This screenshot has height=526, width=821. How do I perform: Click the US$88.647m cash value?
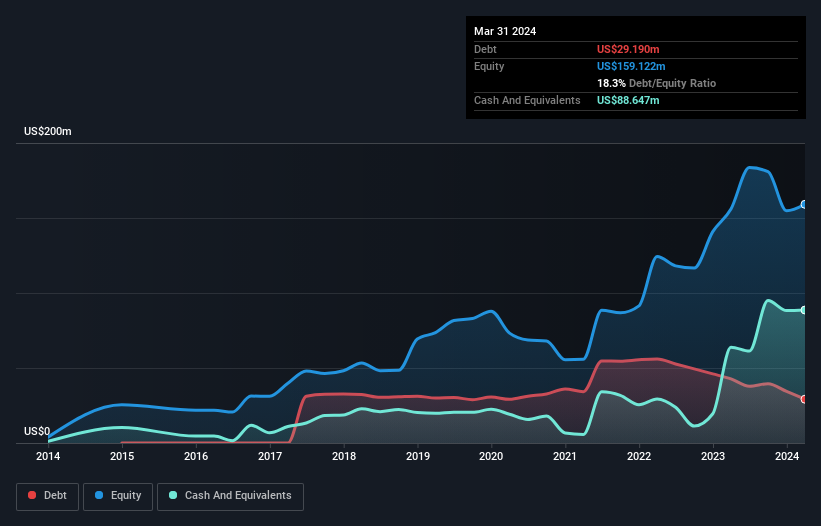tap(628, 100)
